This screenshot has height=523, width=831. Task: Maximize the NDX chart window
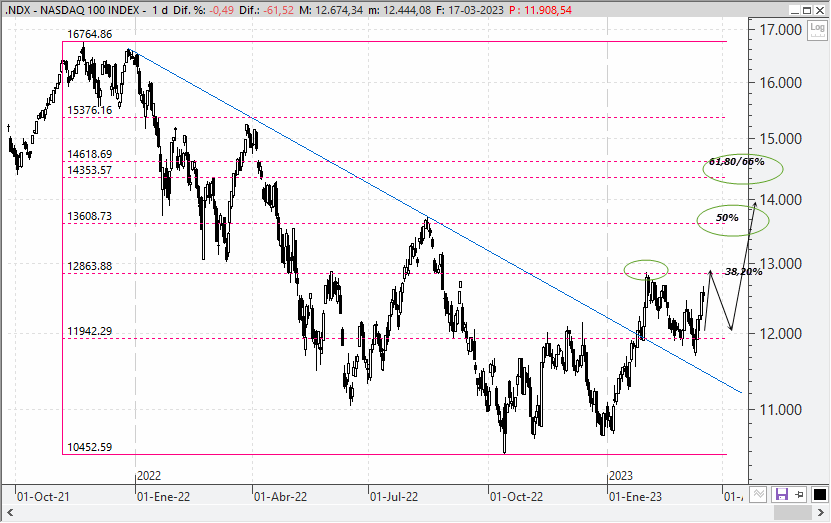tap(807, 10)
